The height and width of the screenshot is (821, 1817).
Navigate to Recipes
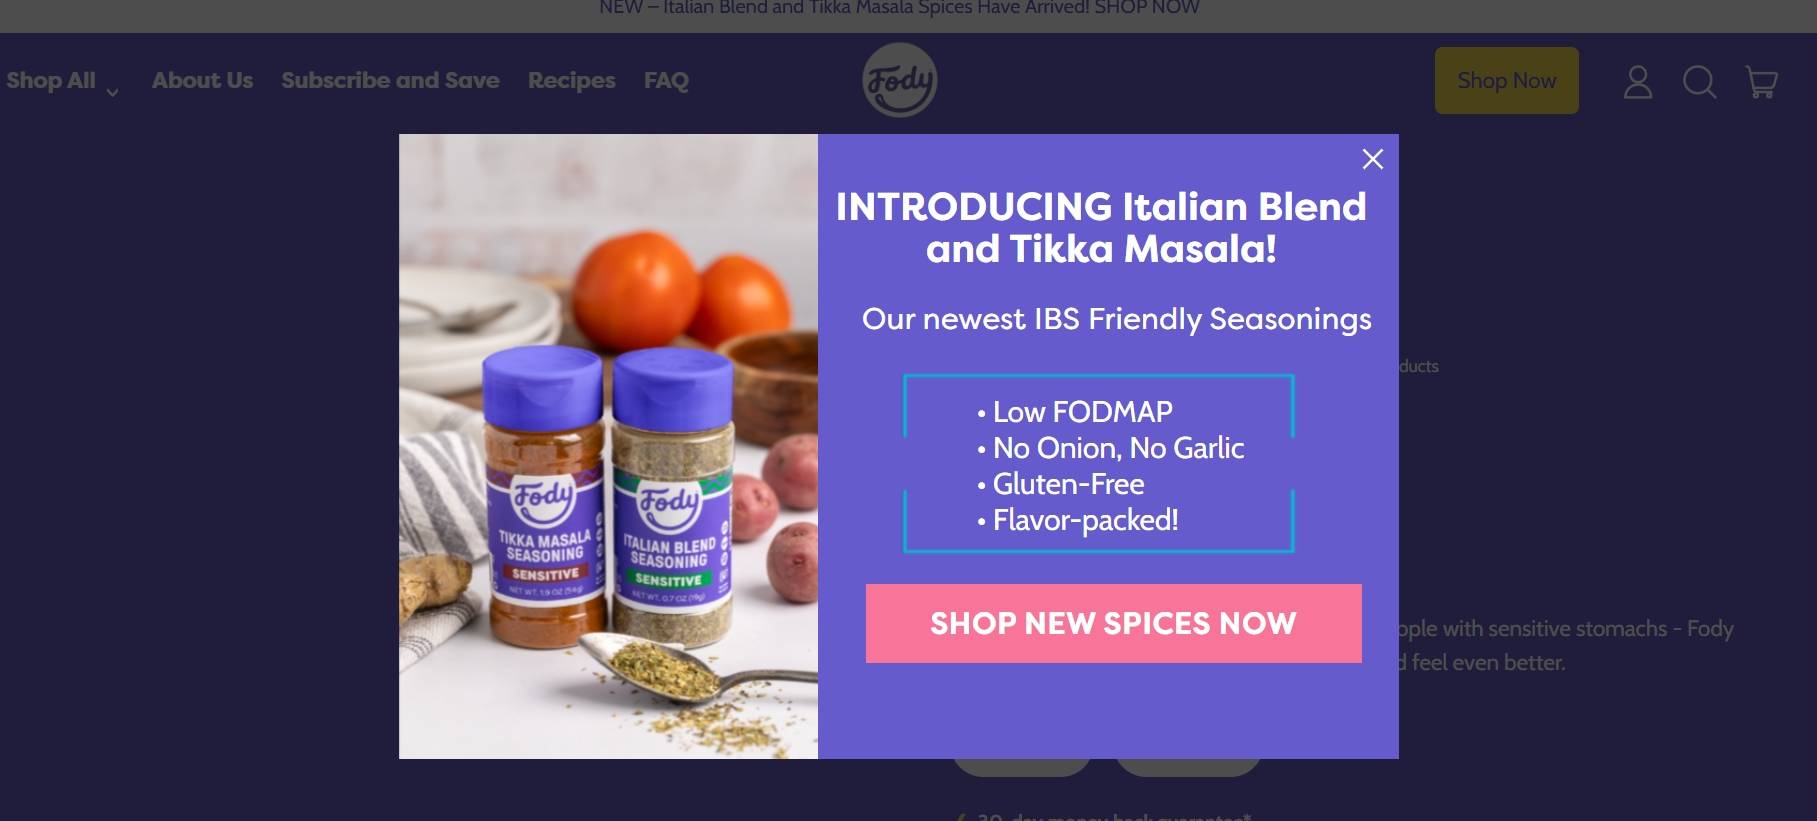(x=571, y=80)
